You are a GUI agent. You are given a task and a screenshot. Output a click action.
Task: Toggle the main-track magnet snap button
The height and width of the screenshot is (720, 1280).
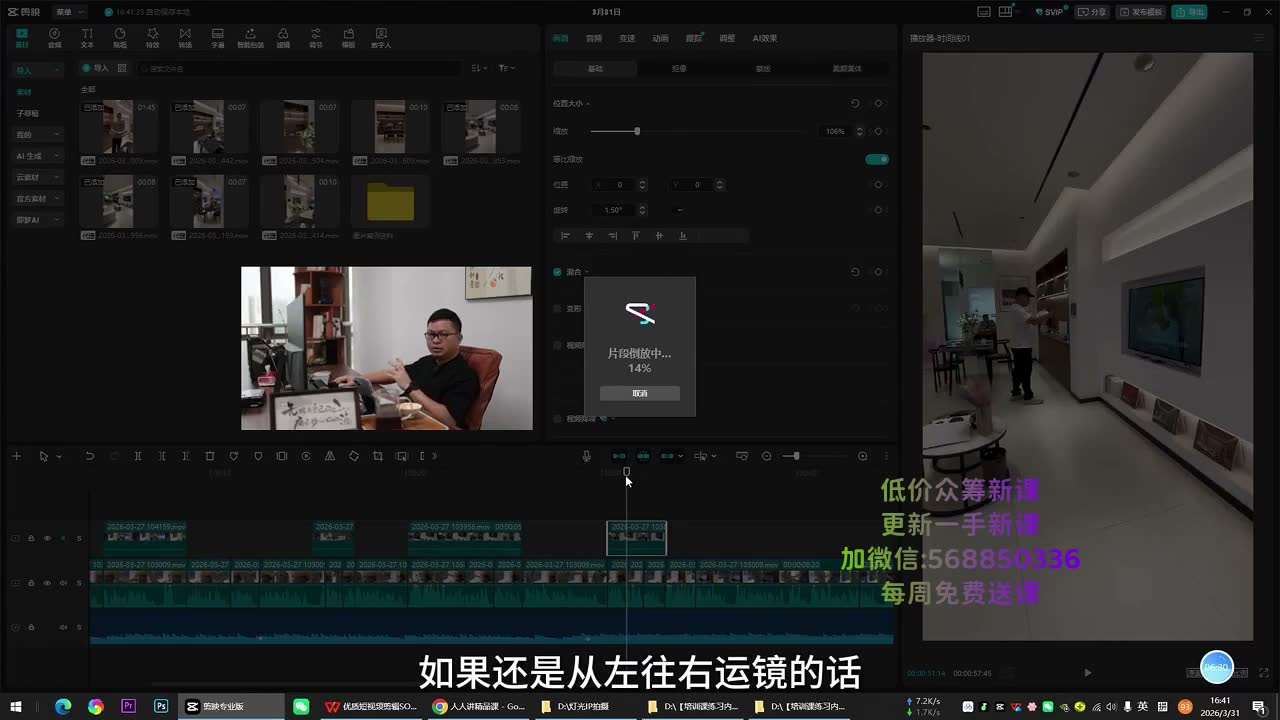619,456
